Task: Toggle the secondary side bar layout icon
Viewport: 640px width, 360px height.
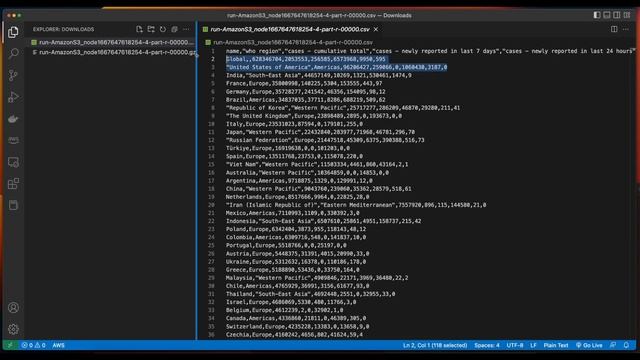Action: (x=617, y=15)
